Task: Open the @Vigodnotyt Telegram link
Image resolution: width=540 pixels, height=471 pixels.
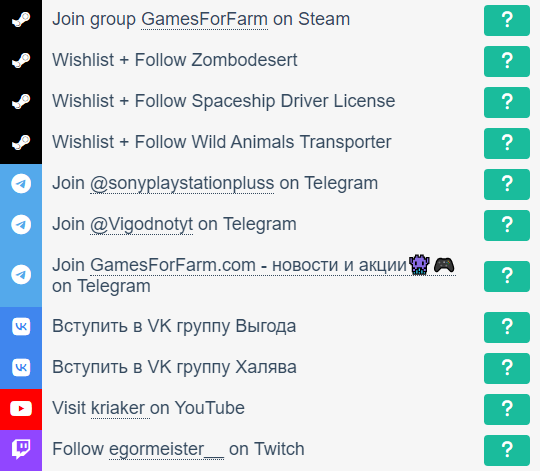Action: [141, 224]
